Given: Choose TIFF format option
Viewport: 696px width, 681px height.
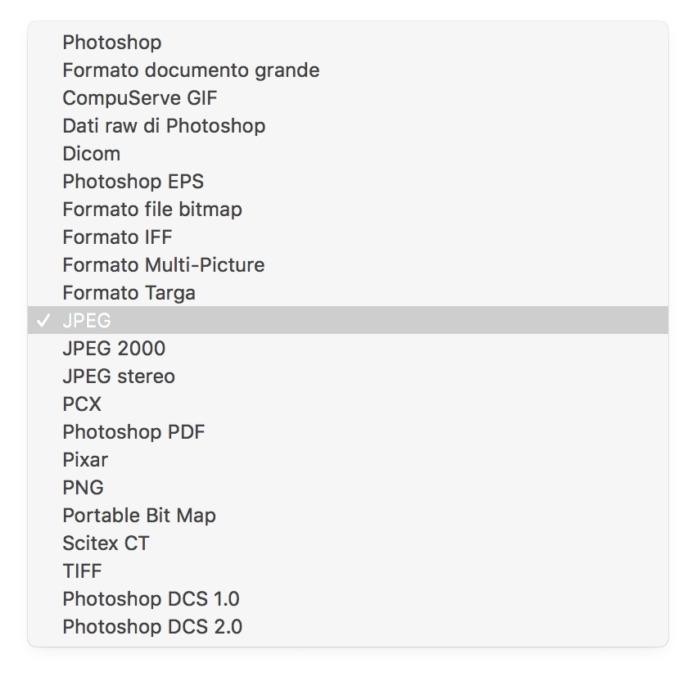Looking at the screenshot, I should click(82, 571).
